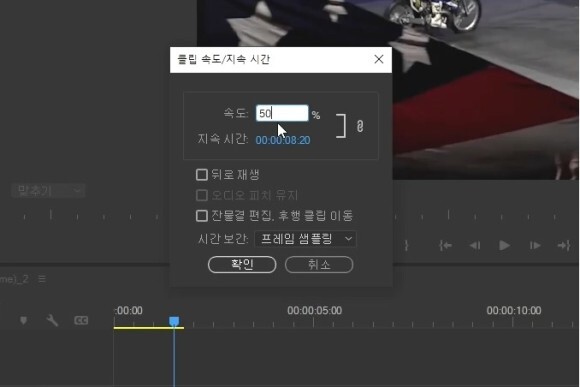Image resolution: width=580 pixels, height=387 pixels.
Task: Step forward one frame in monitor
Action: pyautogui.click(x=535, y=245)
